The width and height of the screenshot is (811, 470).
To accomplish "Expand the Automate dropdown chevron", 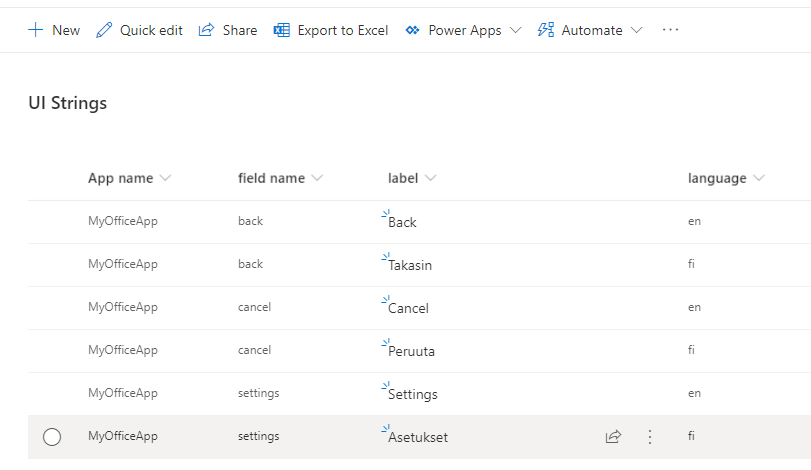I will pyautogui.click(x=637, y=30).
